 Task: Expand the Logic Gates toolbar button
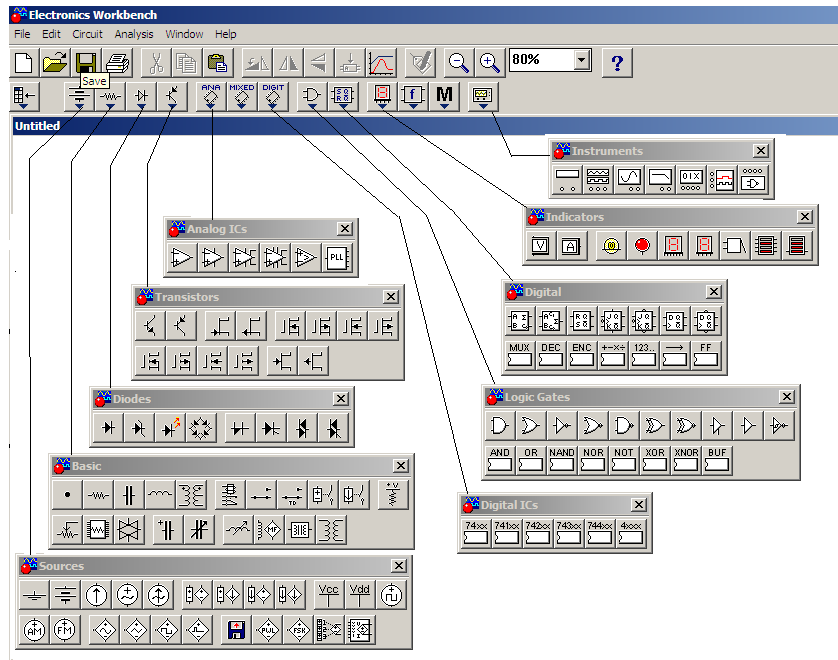coord(312,97)
